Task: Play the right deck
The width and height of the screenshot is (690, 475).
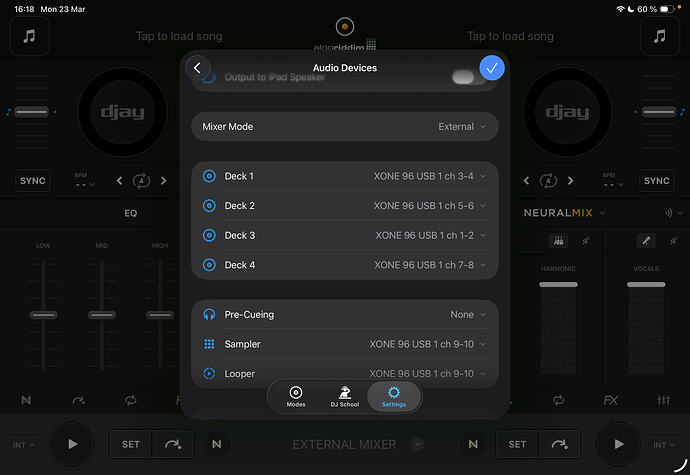Action: tap(618, 444)
